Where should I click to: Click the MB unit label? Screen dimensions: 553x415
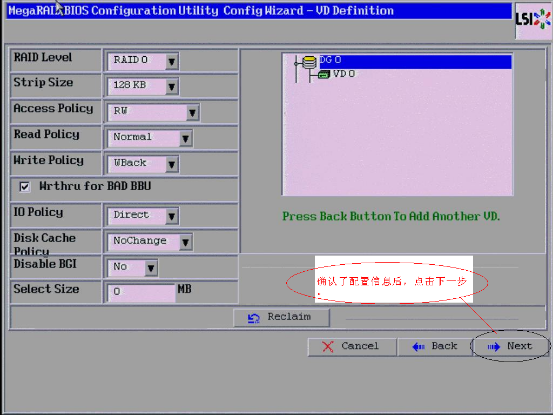pos(184,289)
